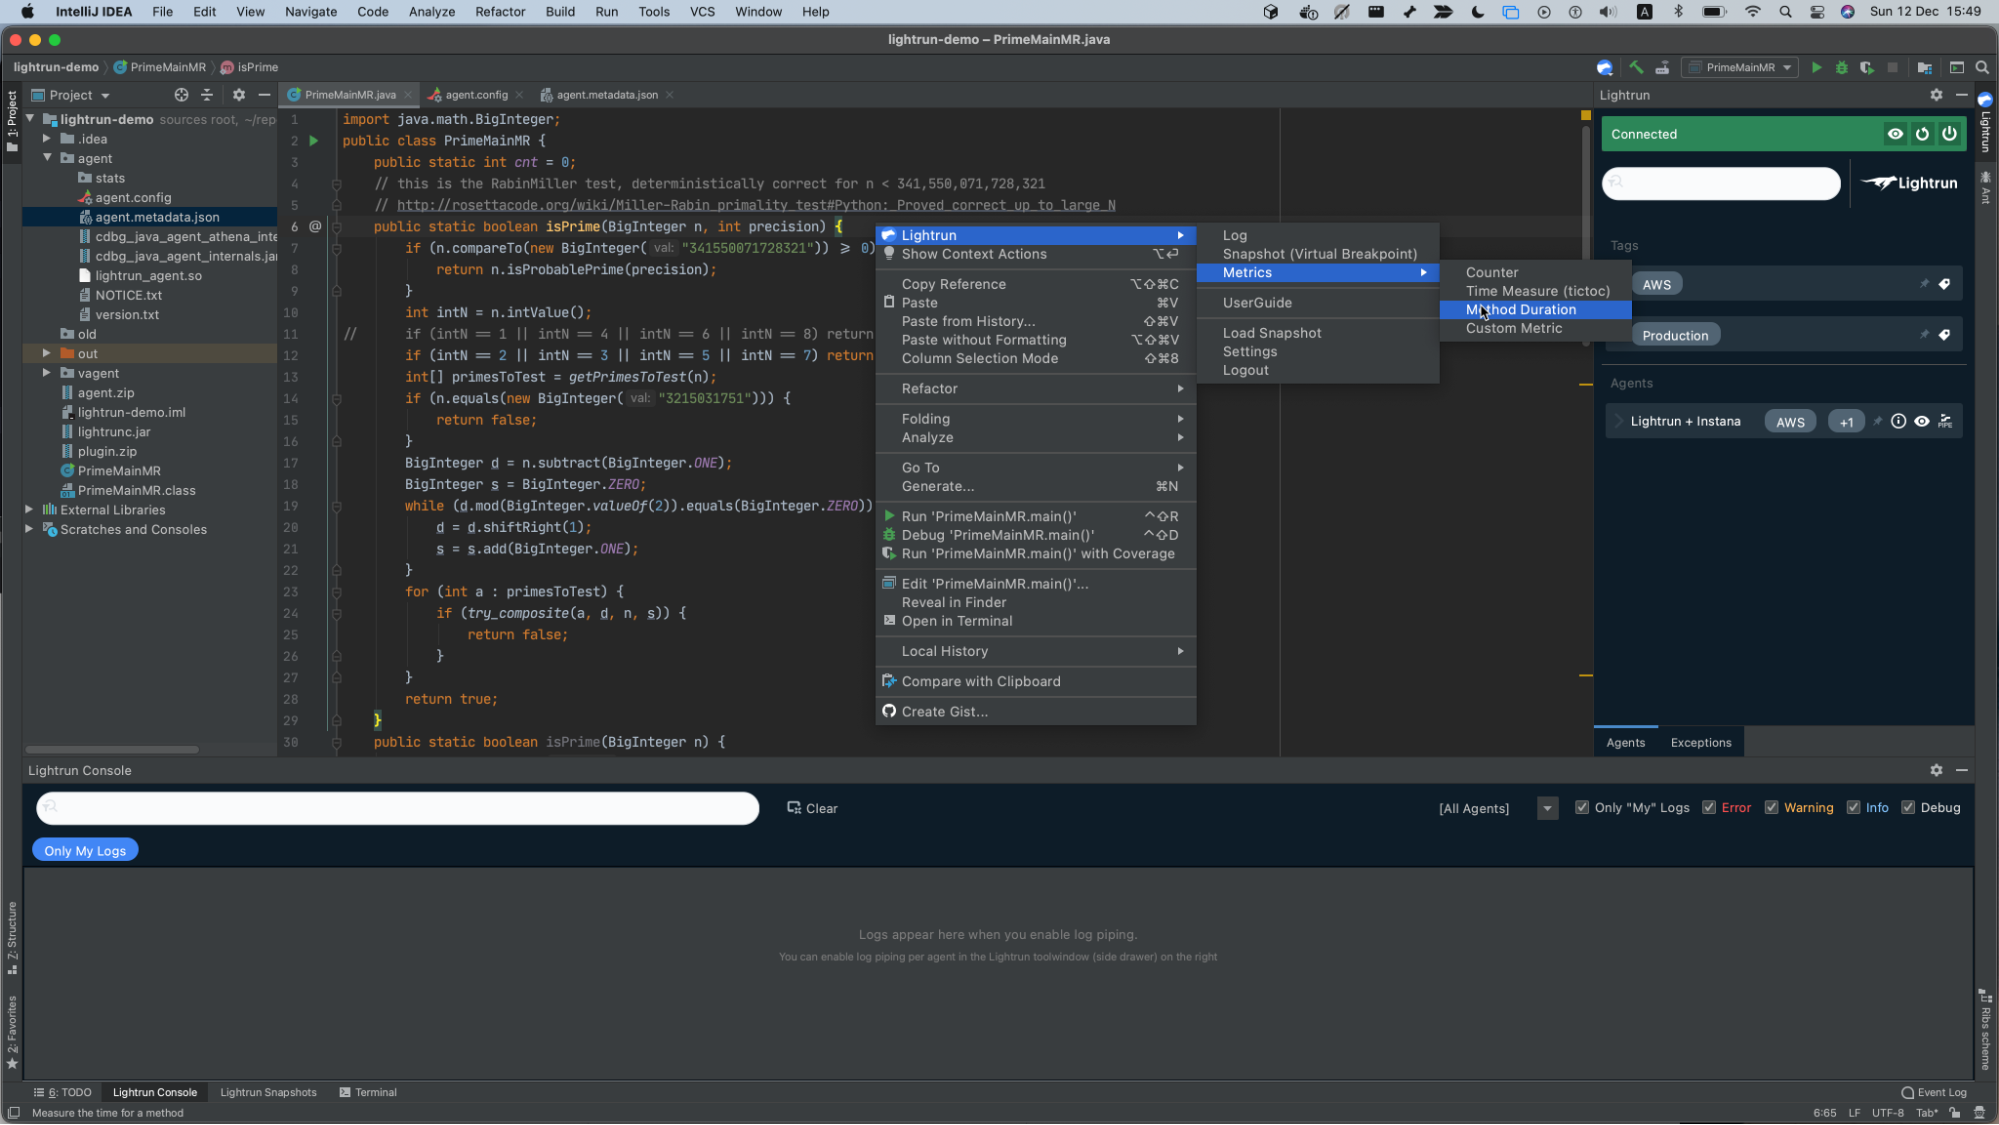Click the run gutter arrow on line 2
Screen dimensions: 1999x1125
tap(314, 141)
